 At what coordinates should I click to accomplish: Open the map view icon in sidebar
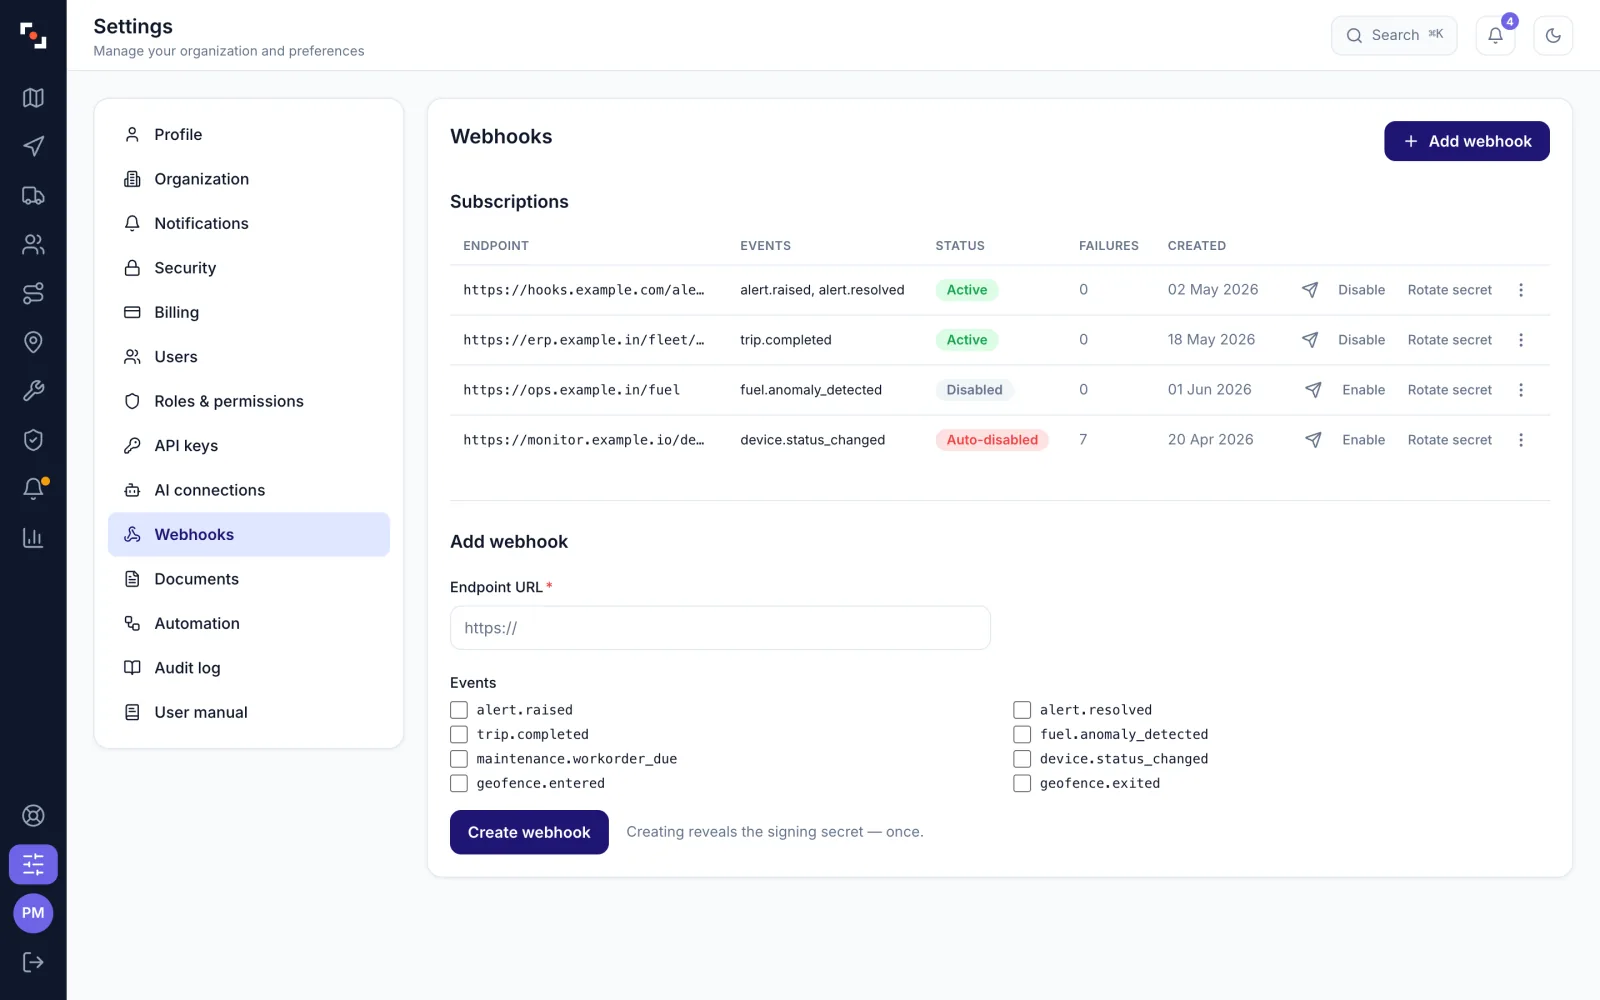33,98
